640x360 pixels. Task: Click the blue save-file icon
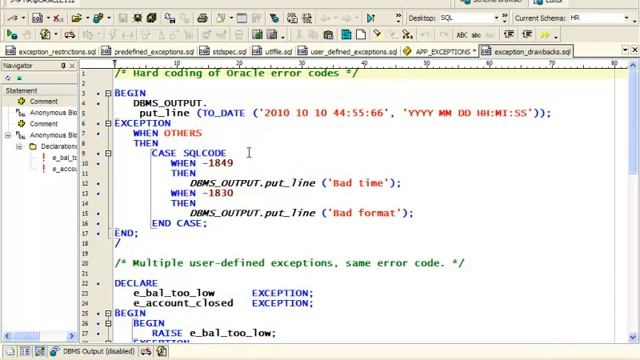[346, 35]
